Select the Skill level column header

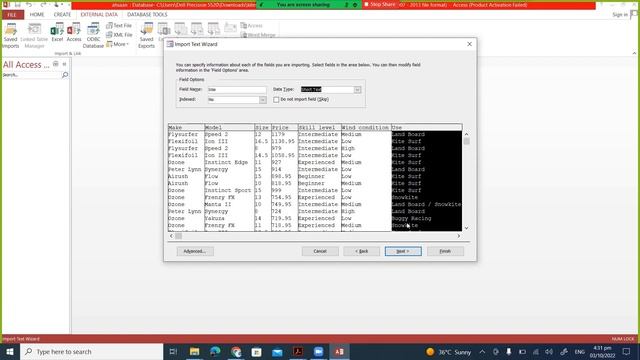[319, 127]
